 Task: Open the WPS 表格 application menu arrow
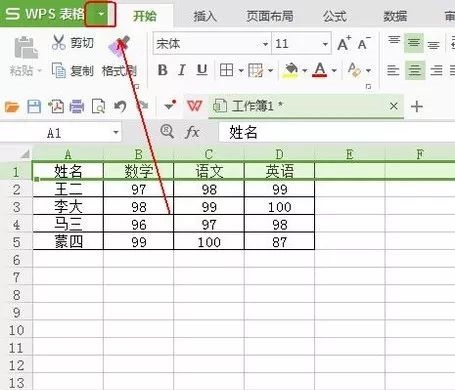[x=101, y=14]
